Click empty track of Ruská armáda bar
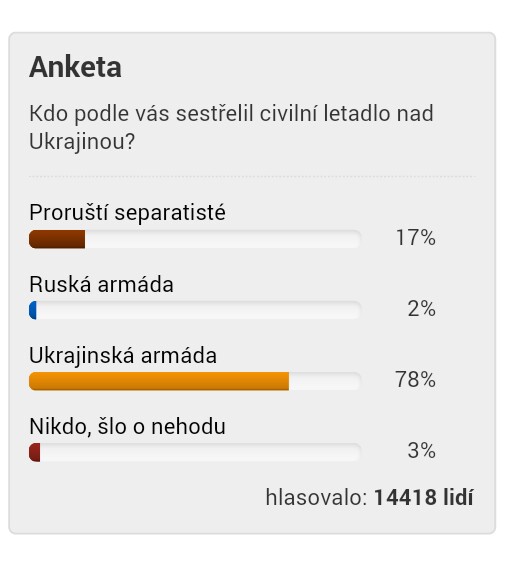 [199, 310]
